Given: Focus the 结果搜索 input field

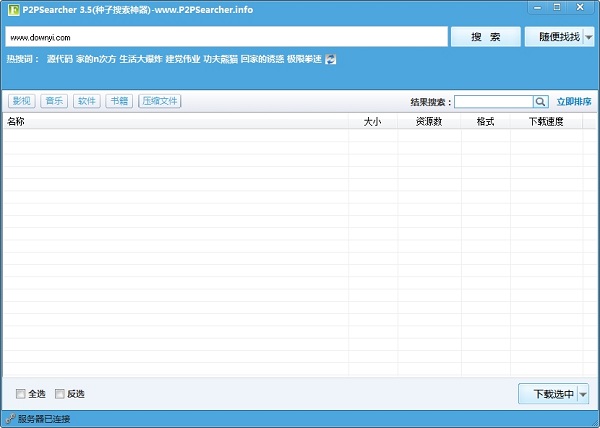Looking at the screenshot, I should pos(494,102).
